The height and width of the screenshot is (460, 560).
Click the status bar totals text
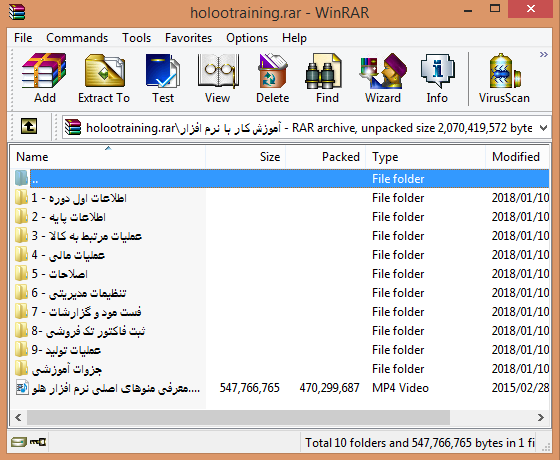[x=420, y=442]
